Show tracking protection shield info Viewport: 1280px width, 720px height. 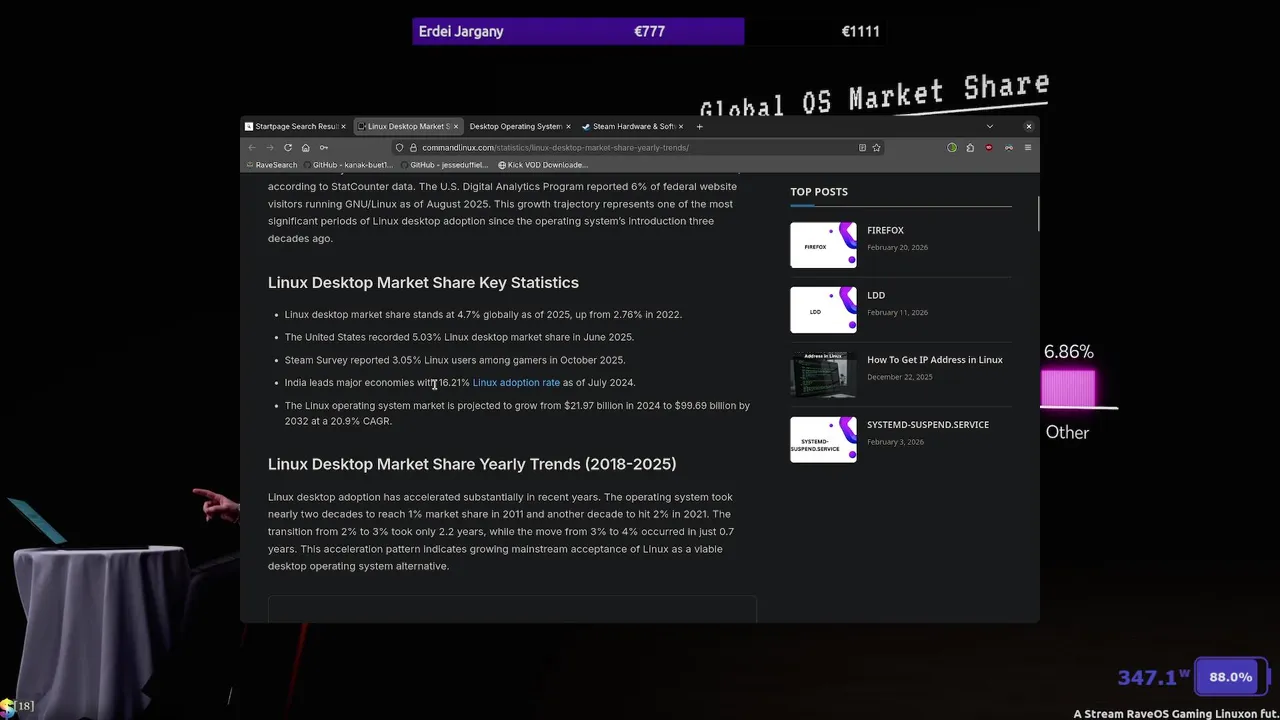point(400,147)
